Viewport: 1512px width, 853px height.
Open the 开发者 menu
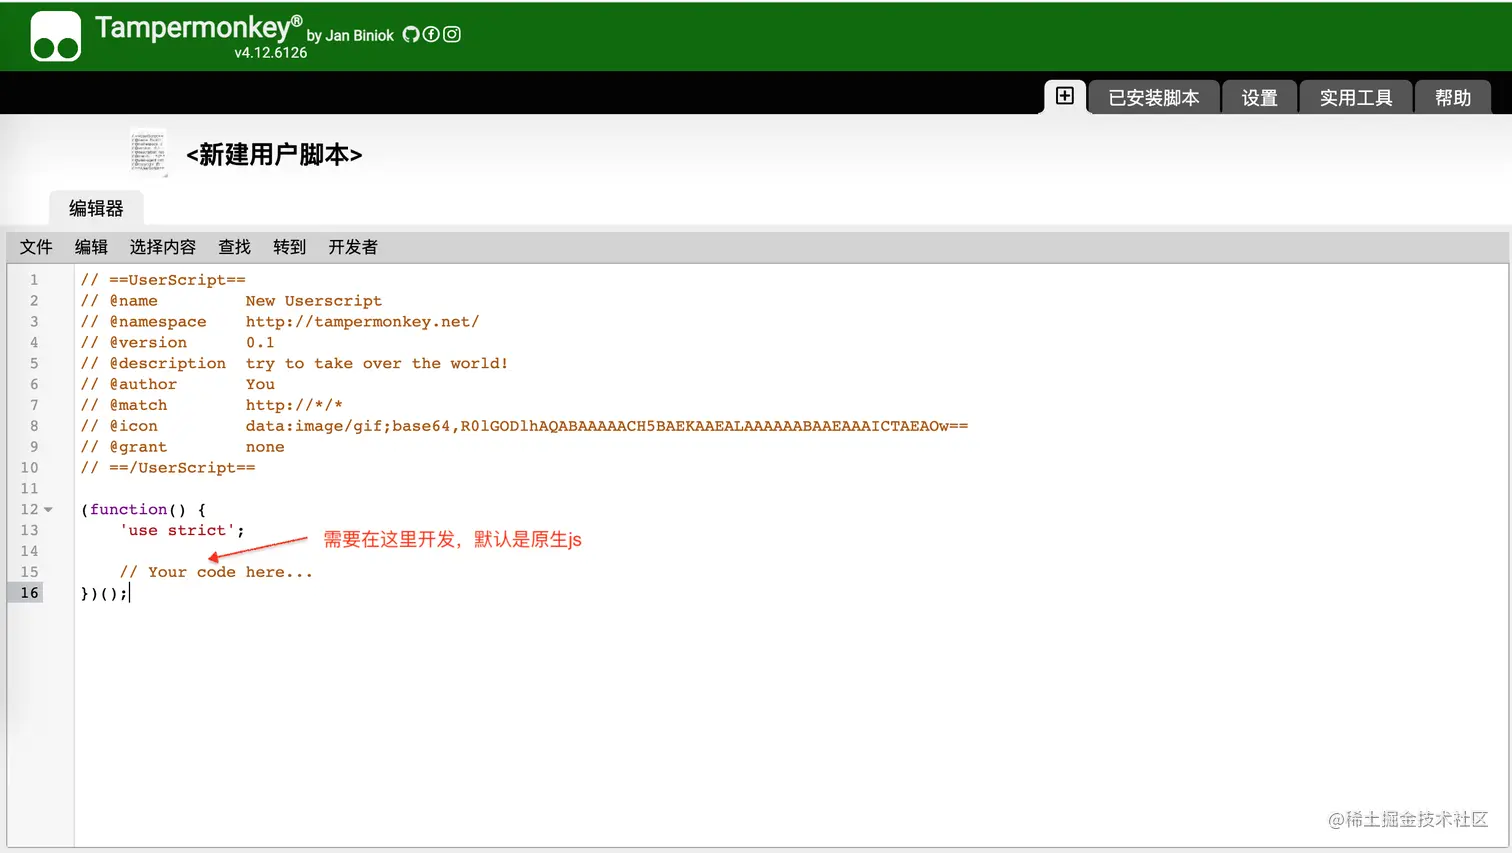353,247
